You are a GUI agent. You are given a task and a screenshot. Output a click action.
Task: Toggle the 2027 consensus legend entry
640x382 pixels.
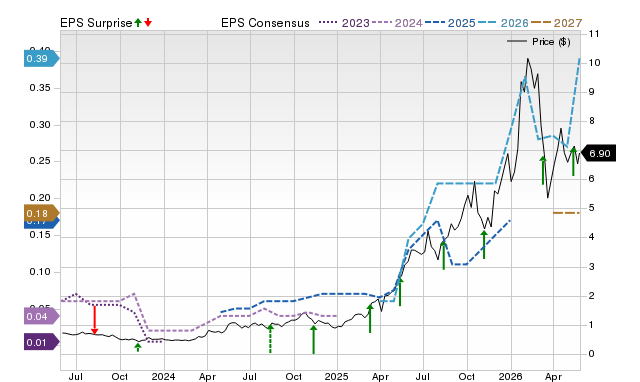pos(557,23)
